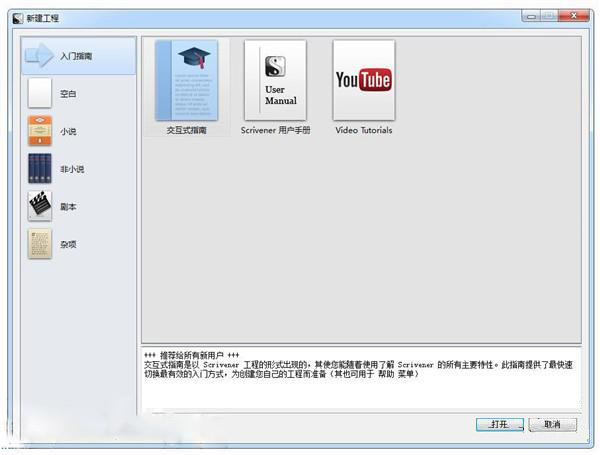Click the Scrivener 用户手册 caption
600x455 pixels.
276,130
